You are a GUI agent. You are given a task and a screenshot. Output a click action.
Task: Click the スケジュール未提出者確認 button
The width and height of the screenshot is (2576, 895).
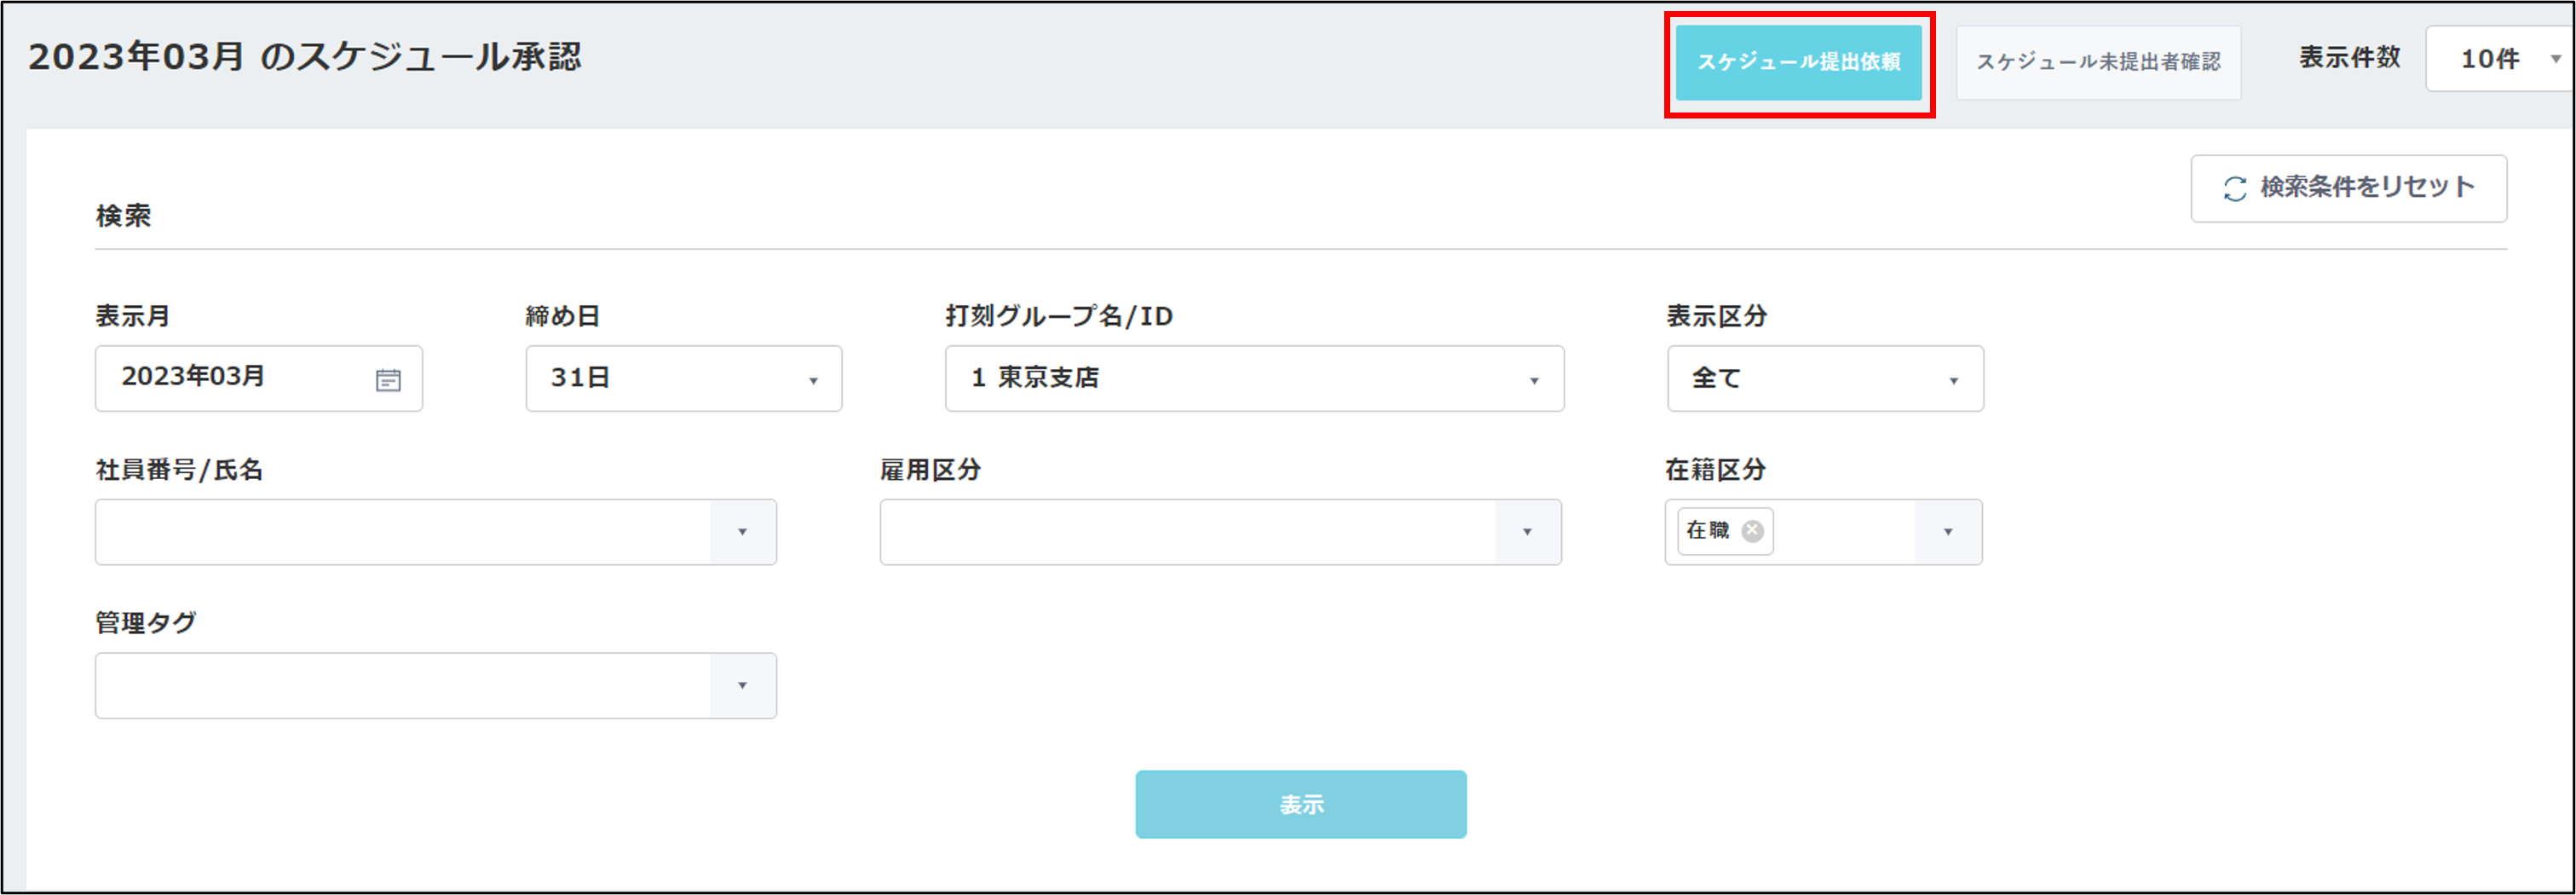(2098, 62)
